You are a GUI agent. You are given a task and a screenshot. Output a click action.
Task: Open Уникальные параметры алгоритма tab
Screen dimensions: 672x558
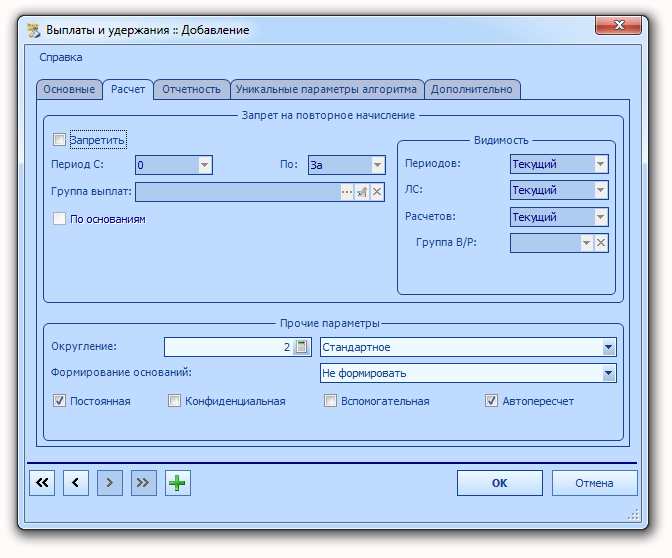coord(327,89)
